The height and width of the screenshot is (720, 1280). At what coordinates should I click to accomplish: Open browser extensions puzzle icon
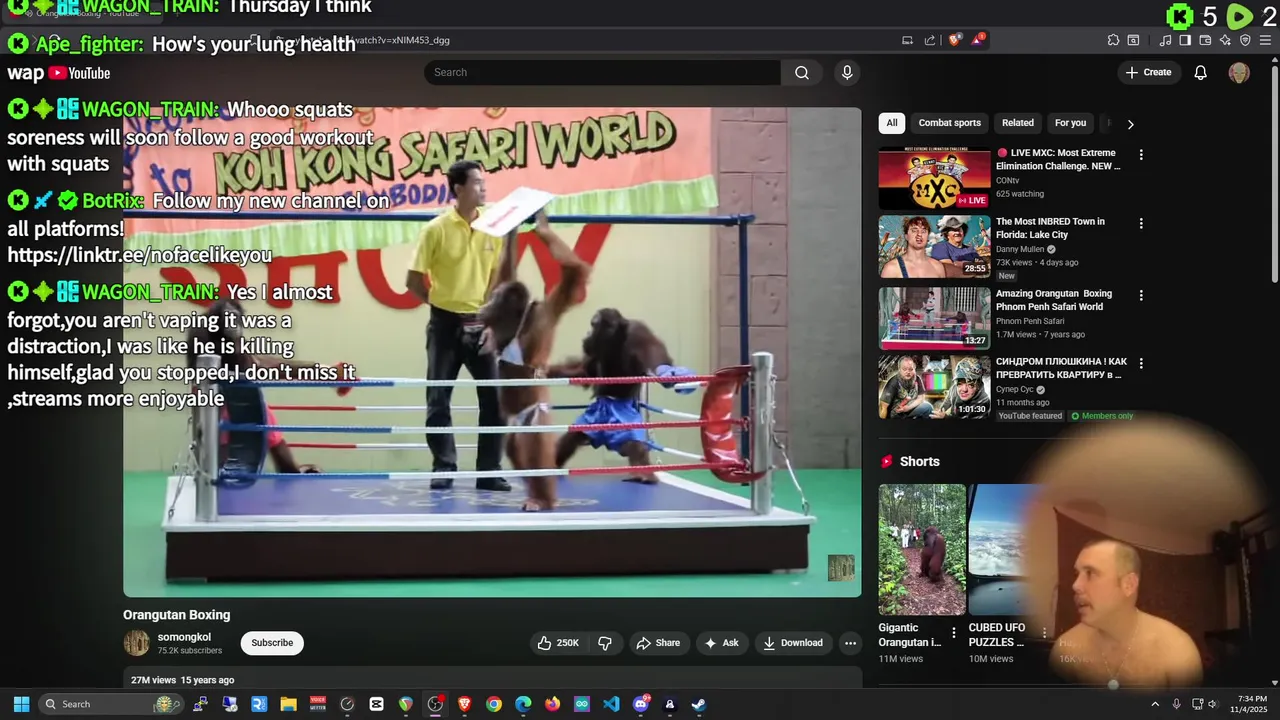pos(1113,40)
